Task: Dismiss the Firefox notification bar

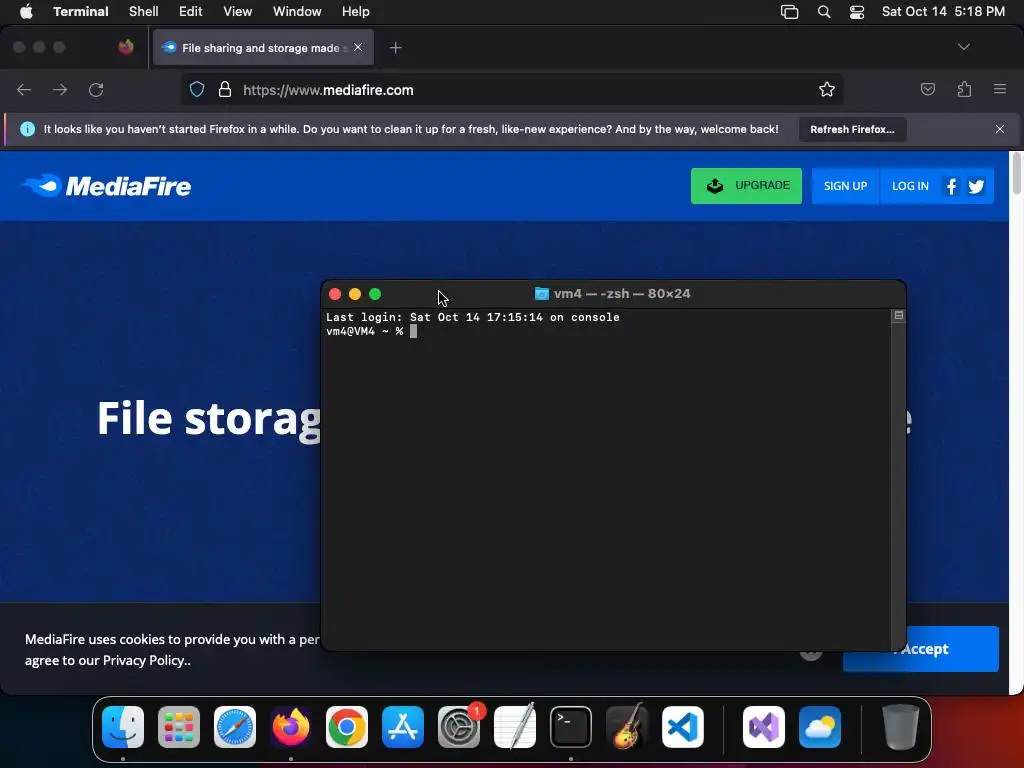Action: (x=1000, y=129)
